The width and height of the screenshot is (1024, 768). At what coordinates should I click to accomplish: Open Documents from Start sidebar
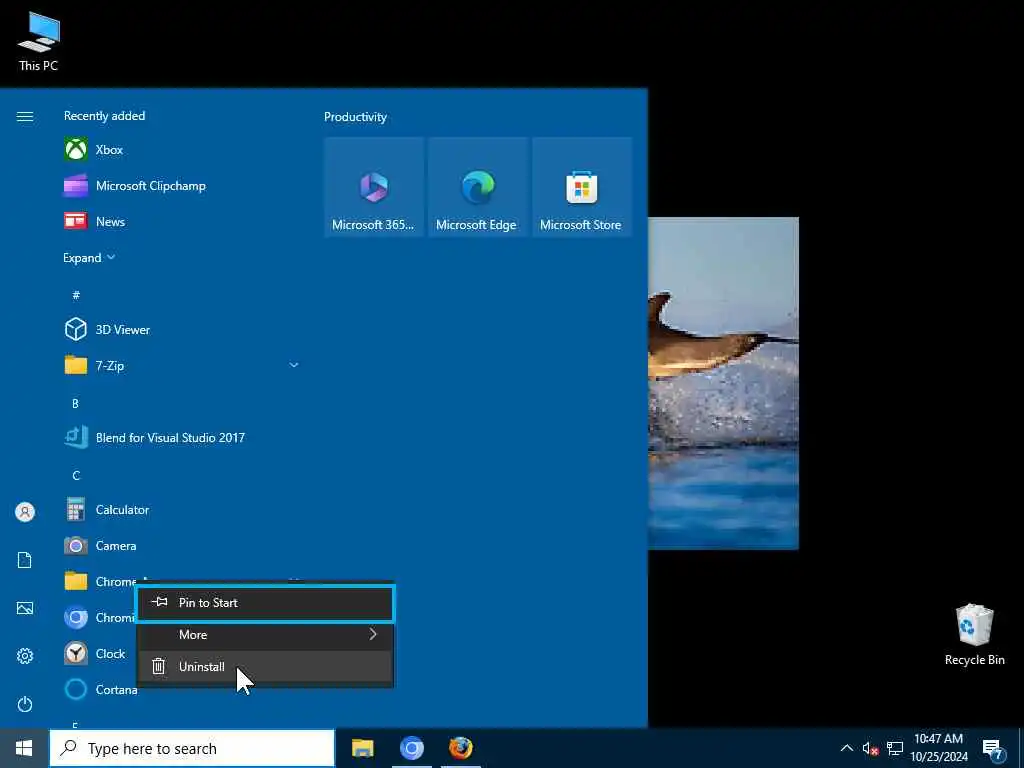point(25,560)
